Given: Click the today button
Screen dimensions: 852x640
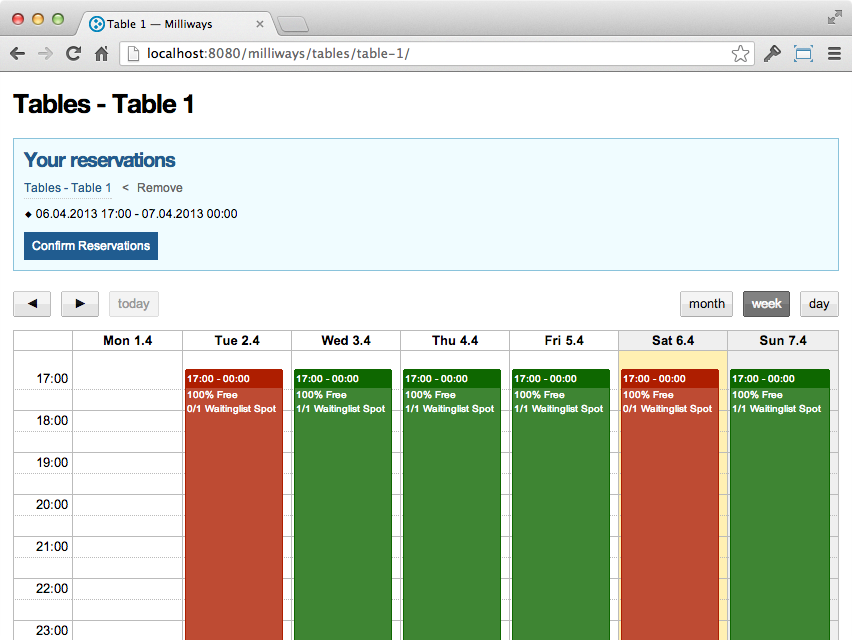Looking at the screenshot, I should pos(134,304).
